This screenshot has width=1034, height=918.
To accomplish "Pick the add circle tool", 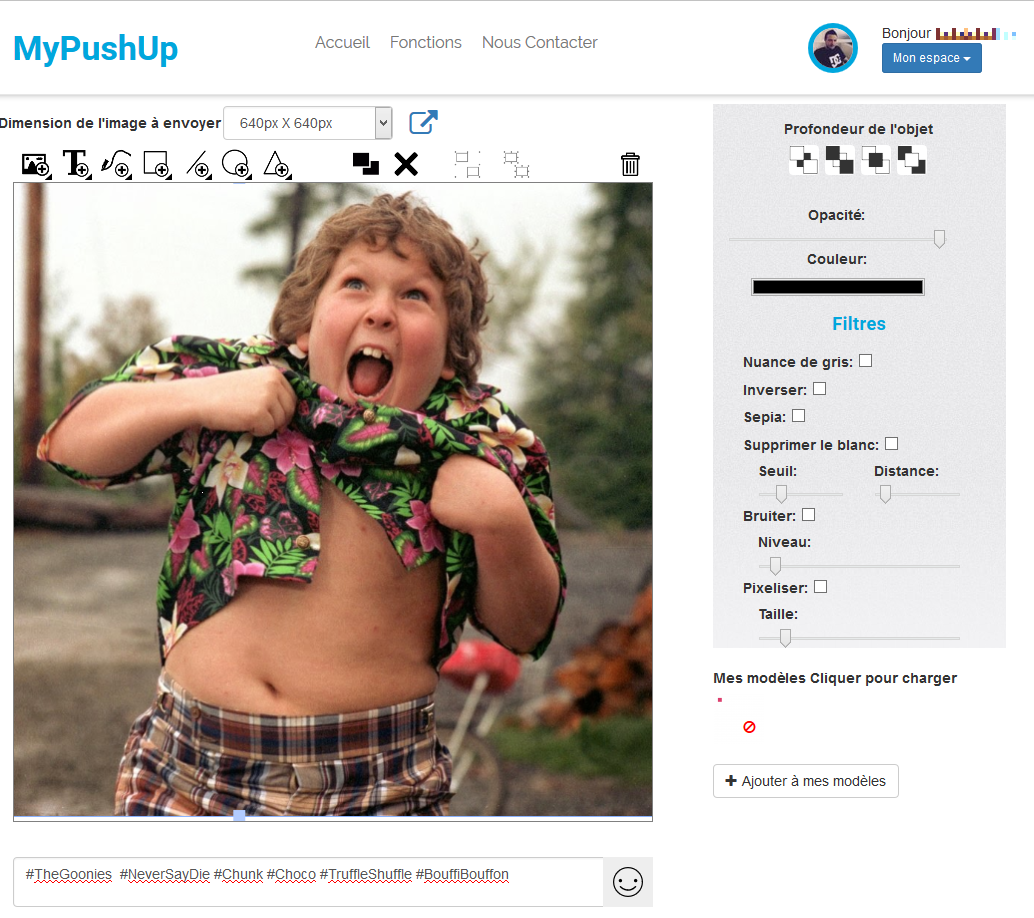I will pyautogui.click(x=236, y=164).
